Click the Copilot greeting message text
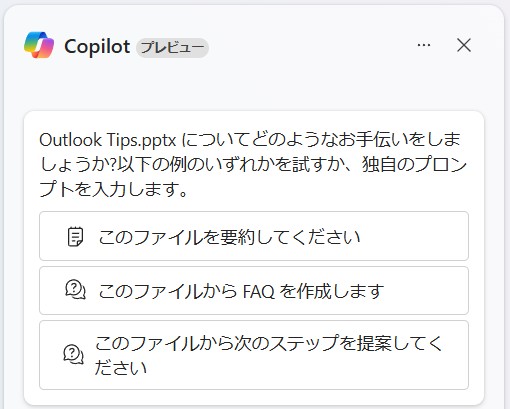Image resolution: width=510 pixels, height=409 pixels. pos(253,164)
